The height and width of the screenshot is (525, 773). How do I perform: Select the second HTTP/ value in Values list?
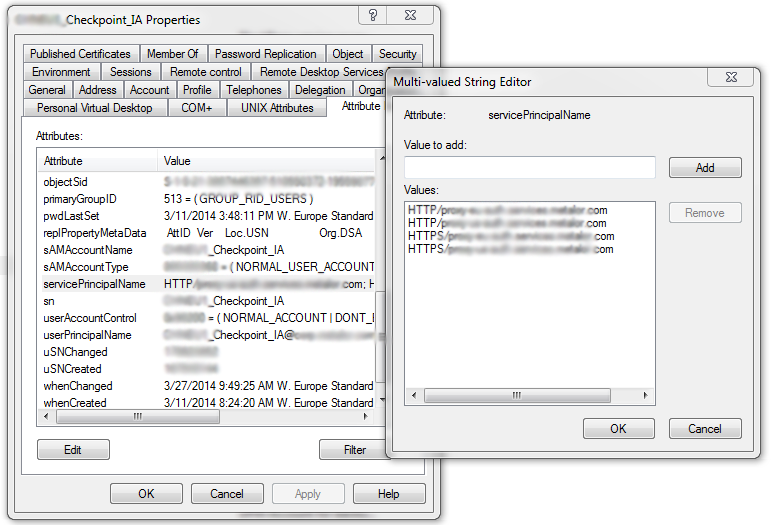[x=507, y=223]
